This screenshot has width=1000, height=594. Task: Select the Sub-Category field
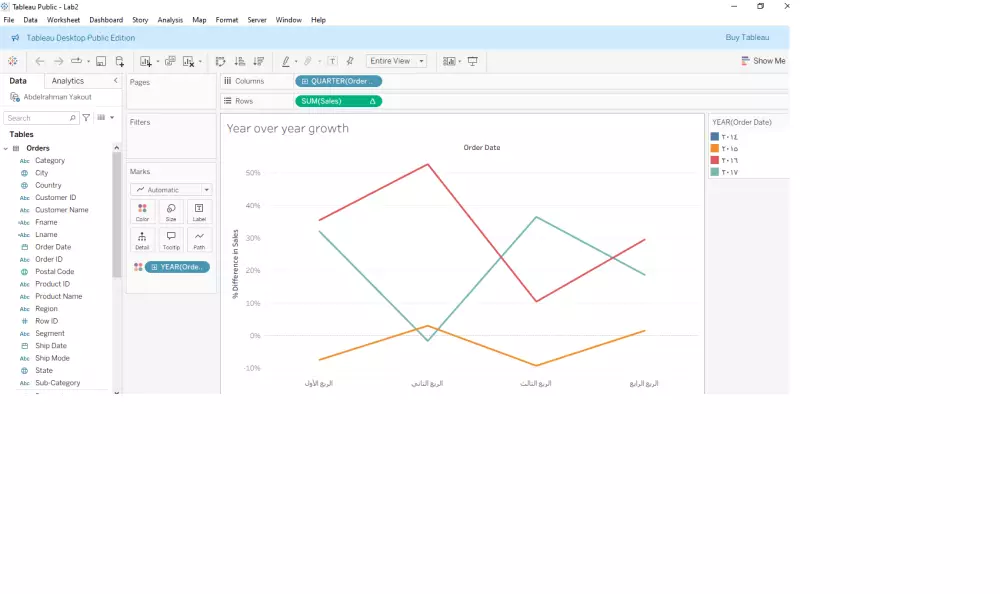click(x=57, y=383)
